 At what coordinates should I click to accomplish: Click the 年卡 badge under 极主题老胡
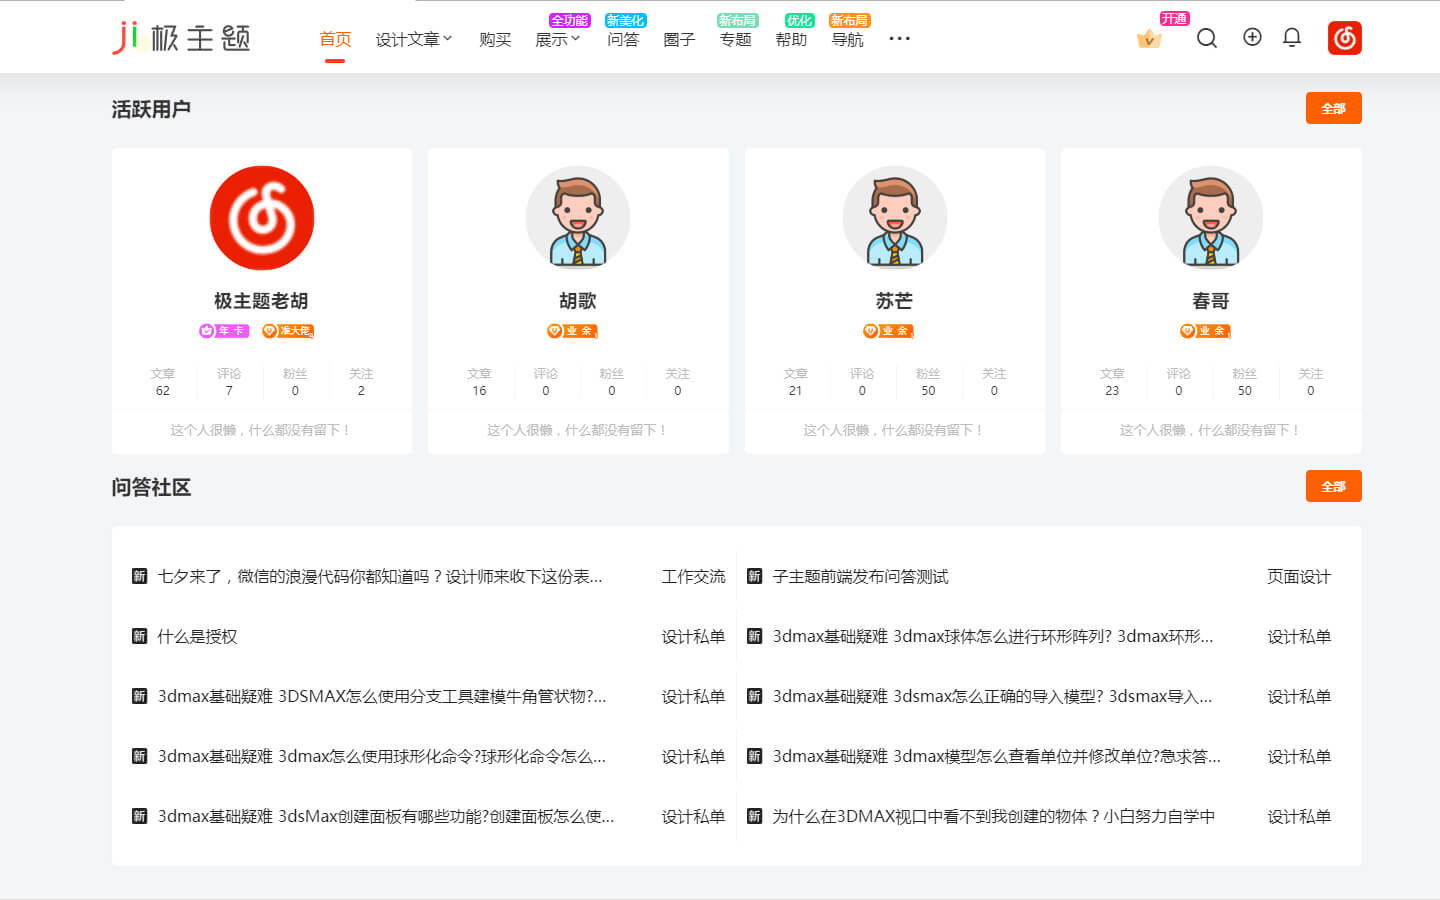click(x=224, y=331)
